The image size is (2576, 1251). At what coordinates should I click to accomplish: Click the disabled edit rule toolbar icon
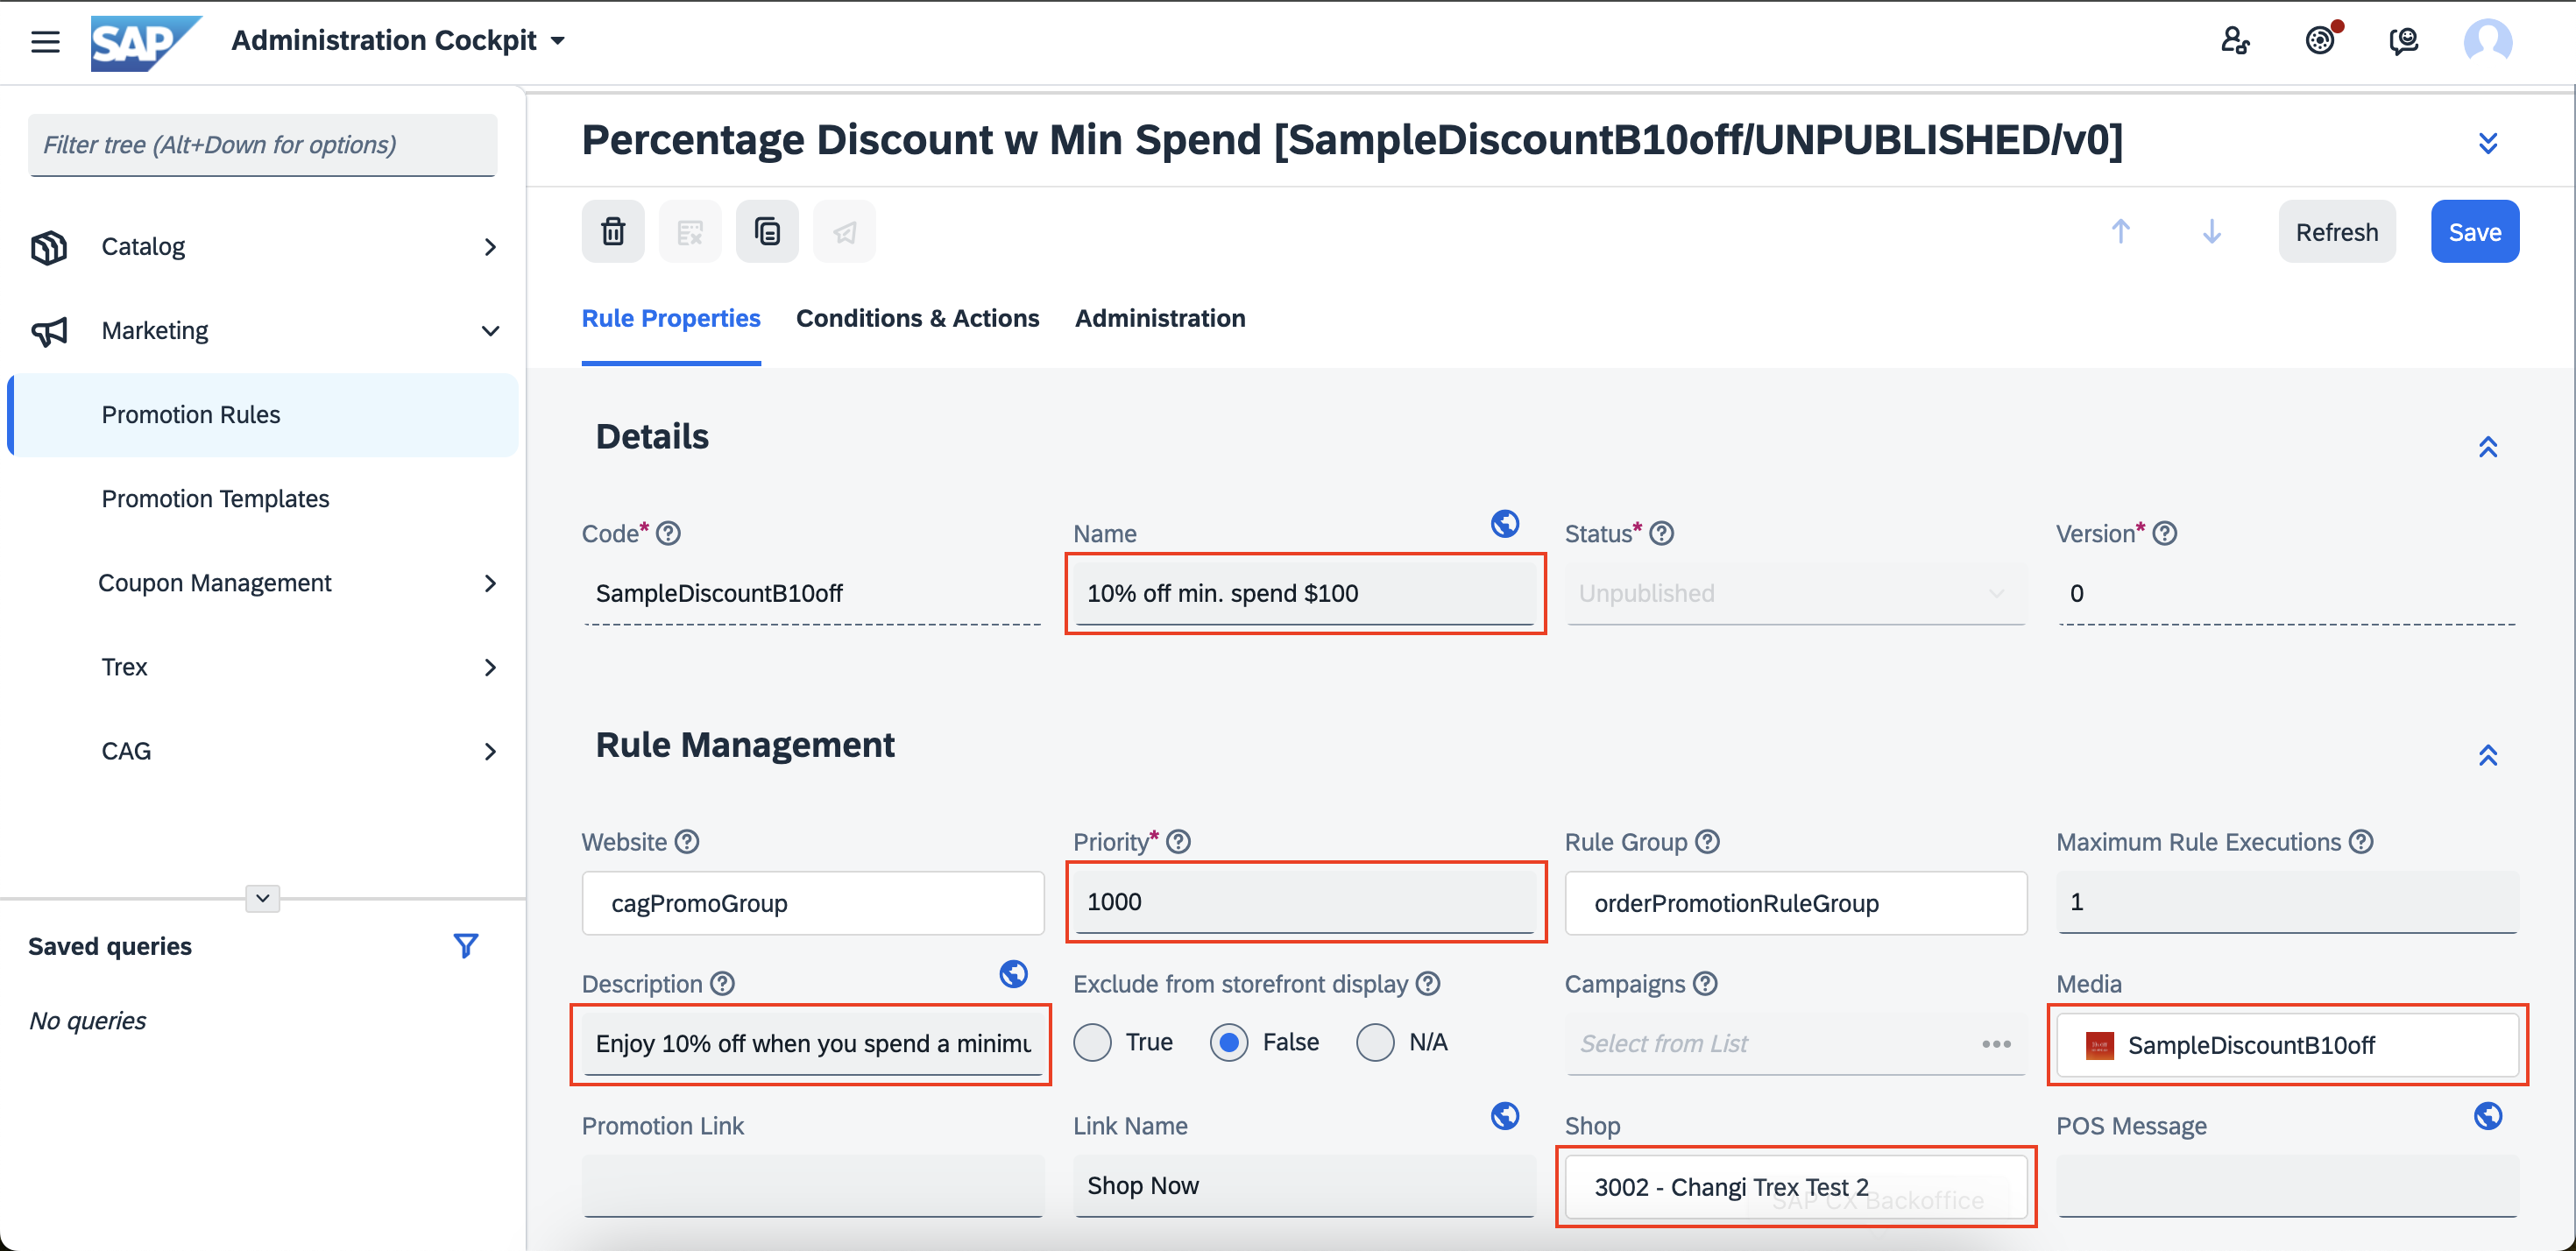[690, 232]
